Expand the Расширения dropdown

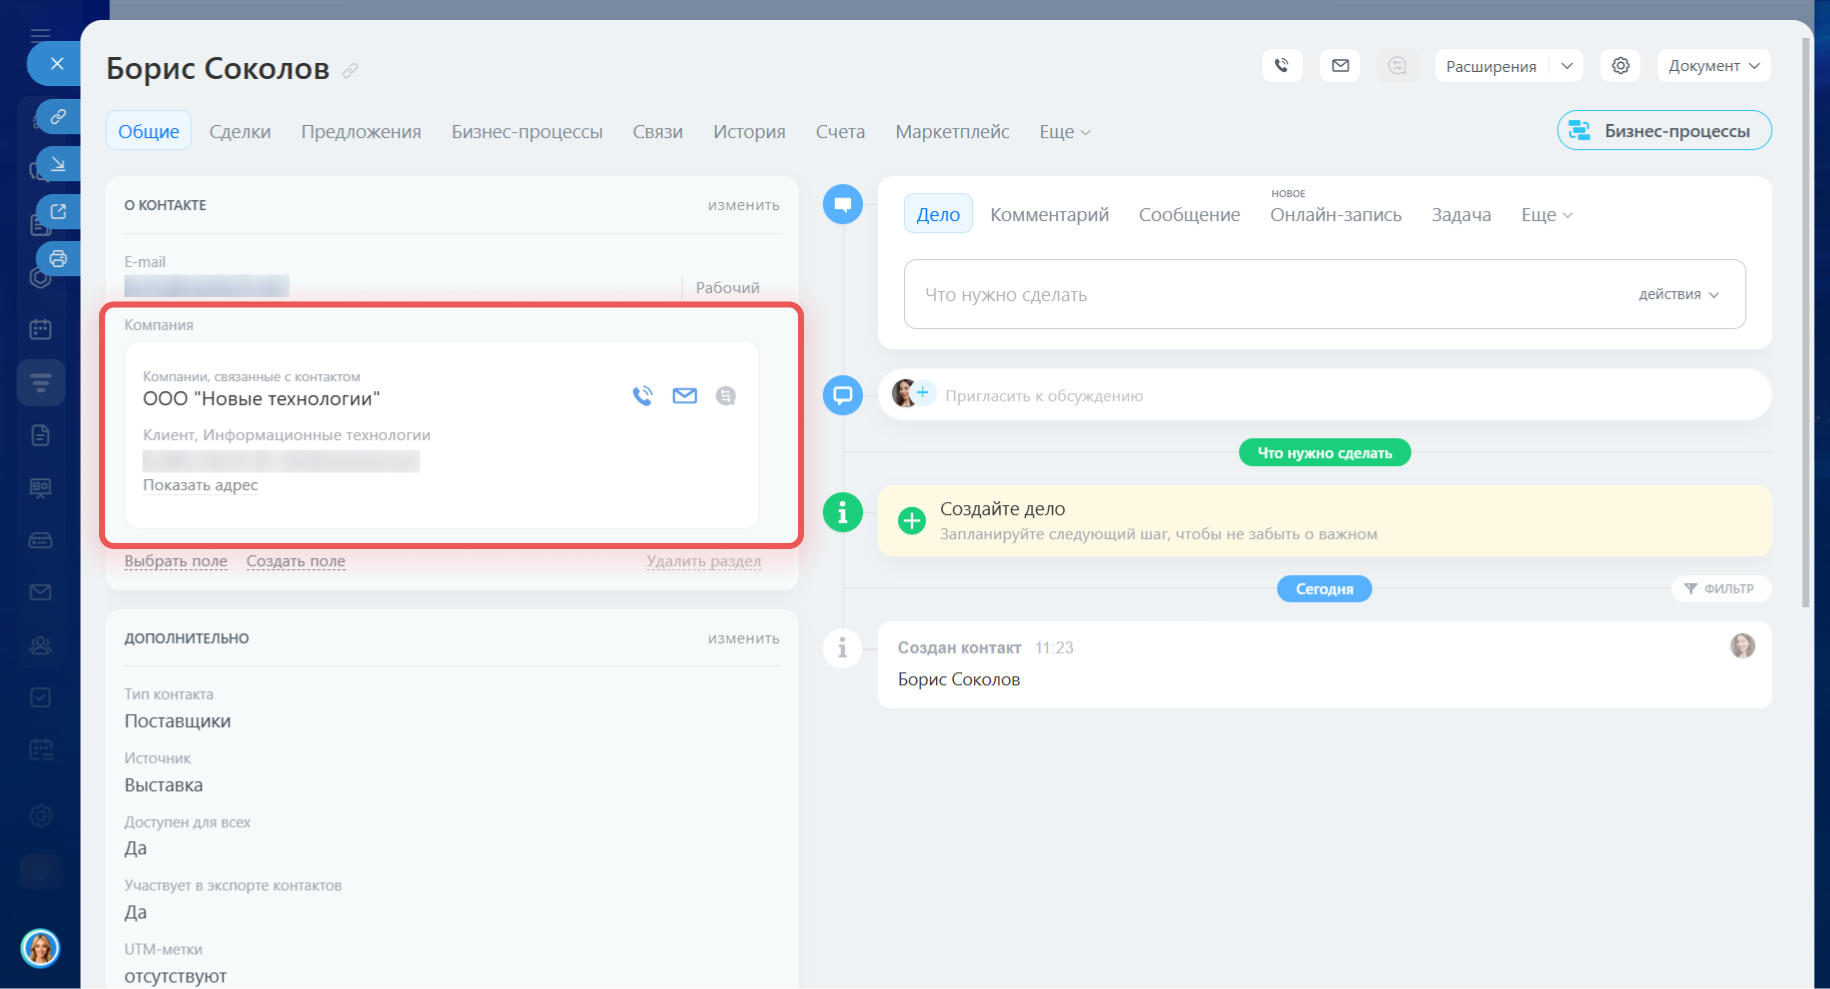pyautogui.click(x=1566, y=66)
